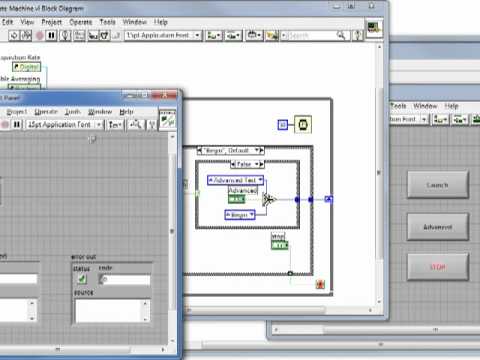Open Help menu in Front Panel window
Viewport: 480px width, 360px height.
tap(126, 112)
